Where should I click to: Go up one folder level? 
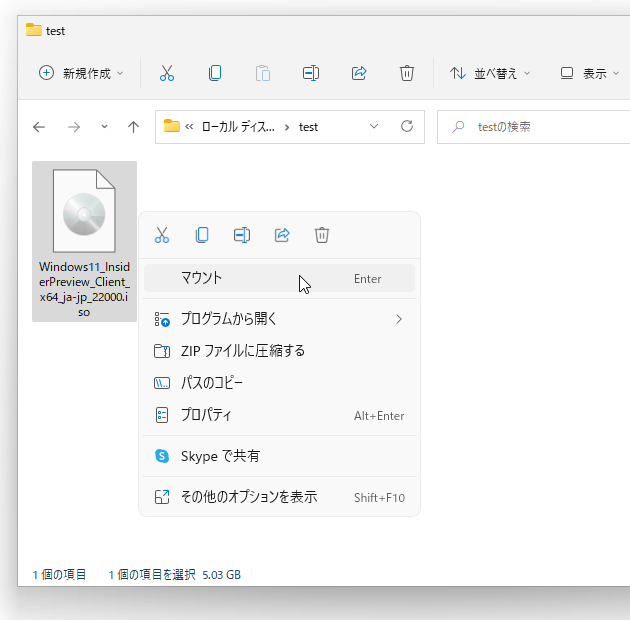point(133,127)
